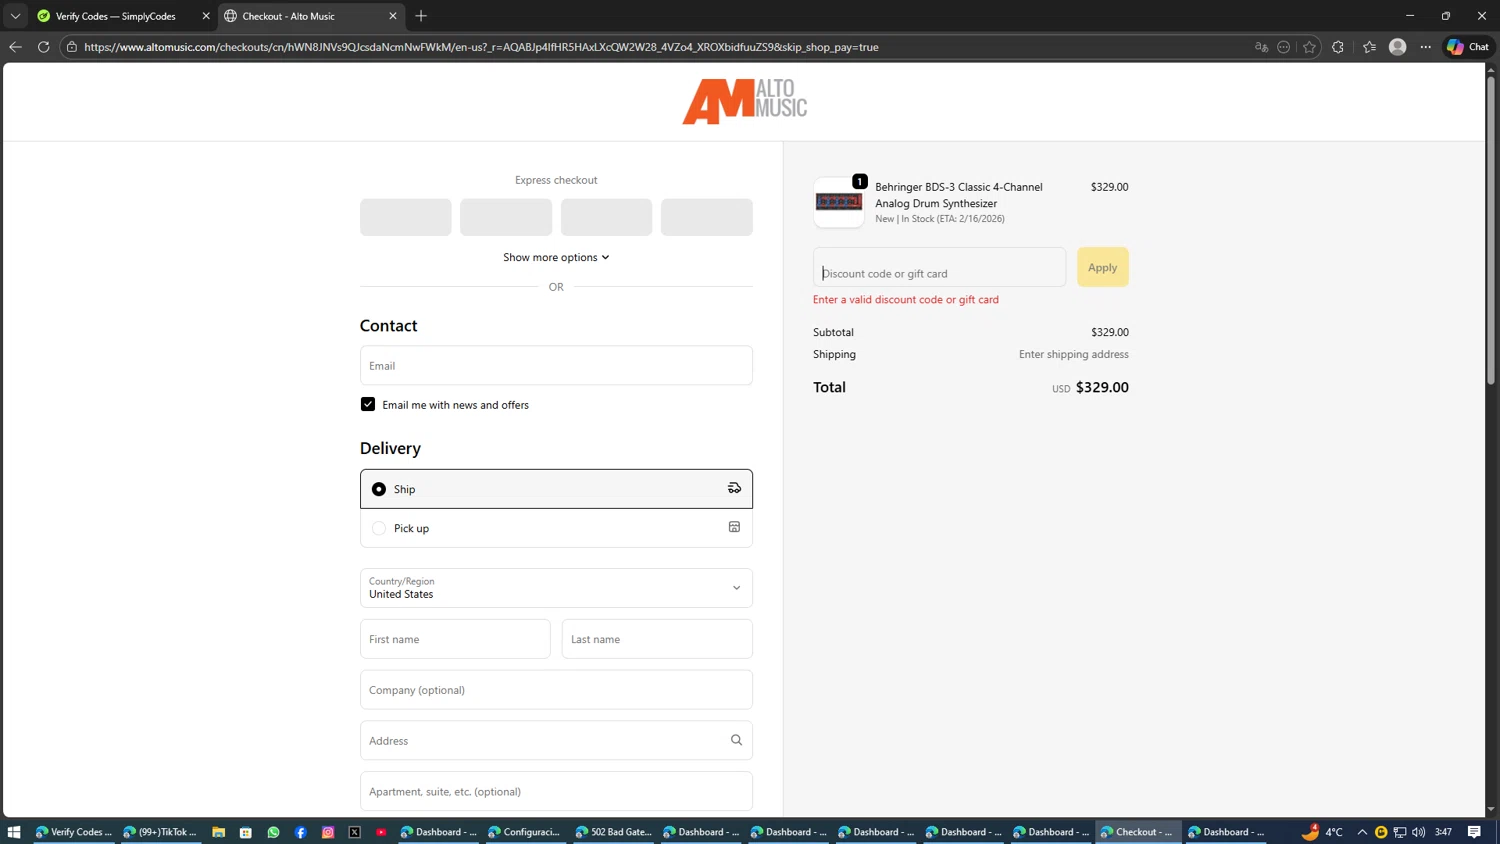Open the tab search dropdown arrow
Viewport: 1500px width, 844px height.
pos(15,16)
